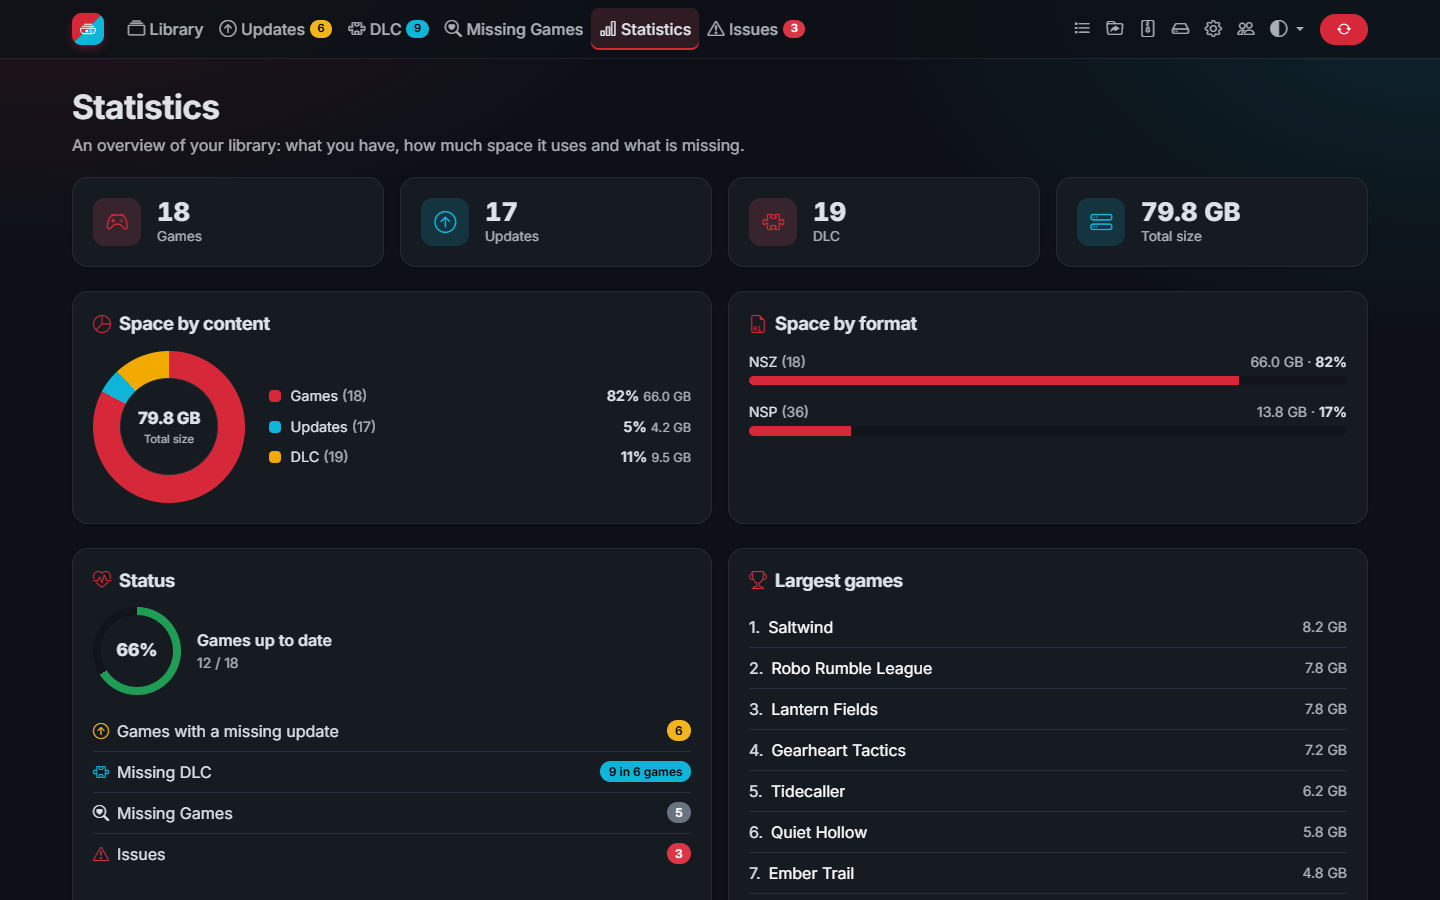This screenshot has height=900, width=1440.
Task: Click the up-arrow icon on the Updates card
Action: coord(445,222)
